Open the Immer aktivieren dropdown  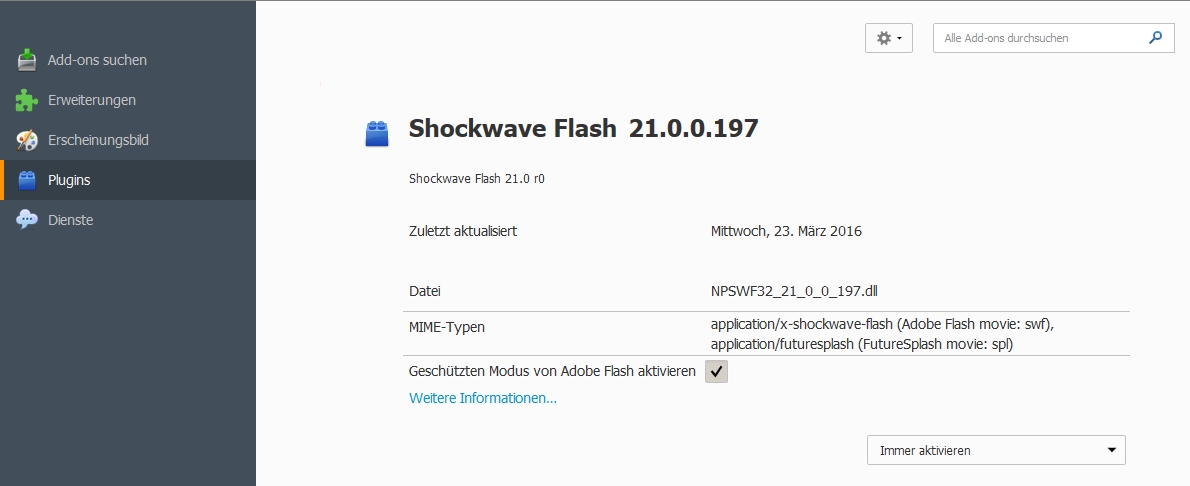pos(995,450)
